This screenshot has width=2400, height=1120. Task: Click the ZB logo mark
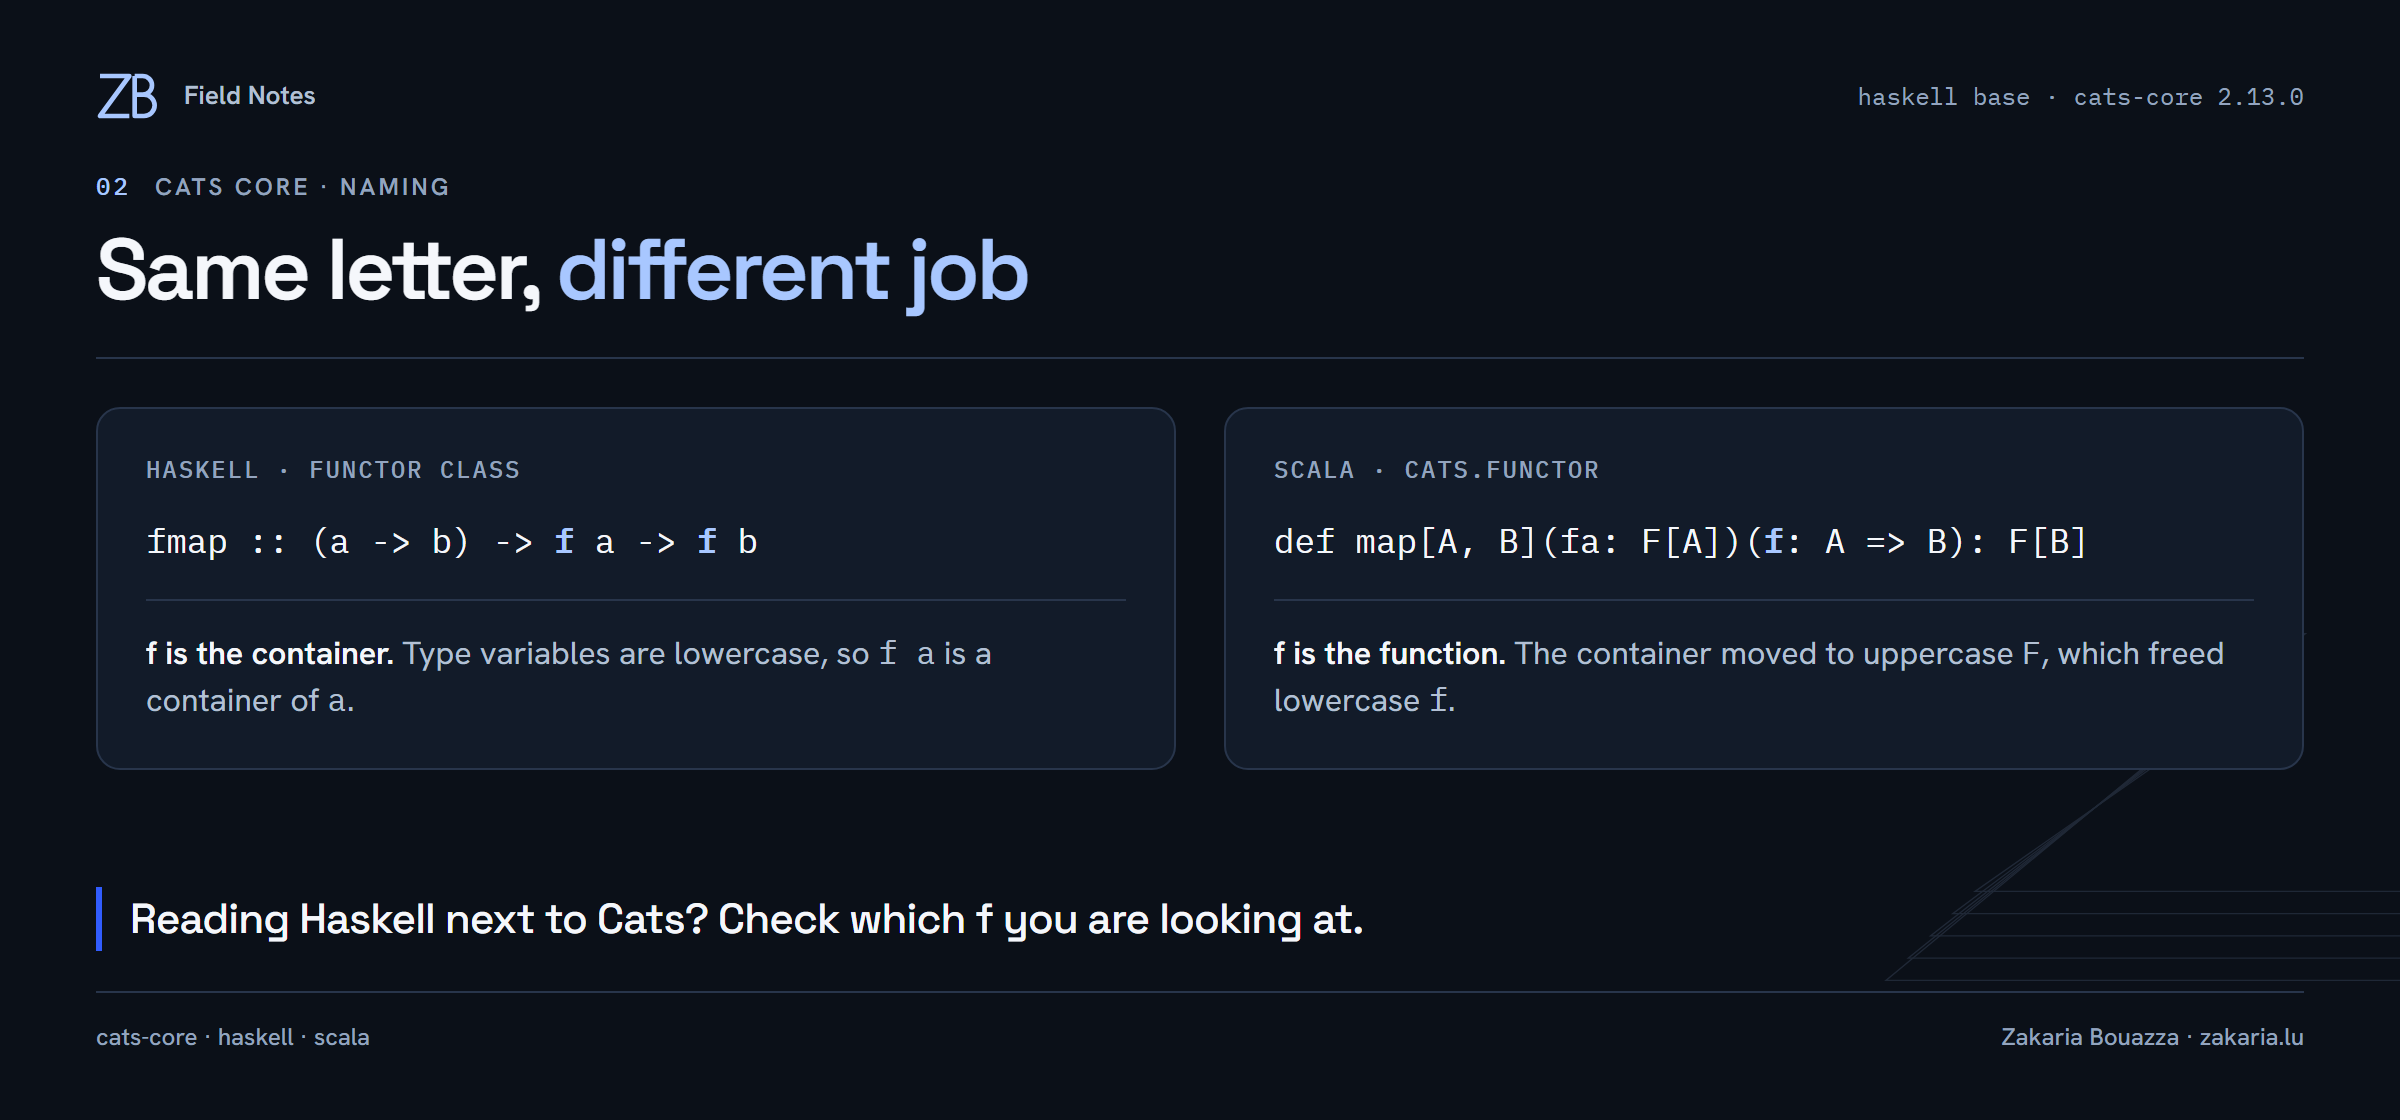coord(127,96)
